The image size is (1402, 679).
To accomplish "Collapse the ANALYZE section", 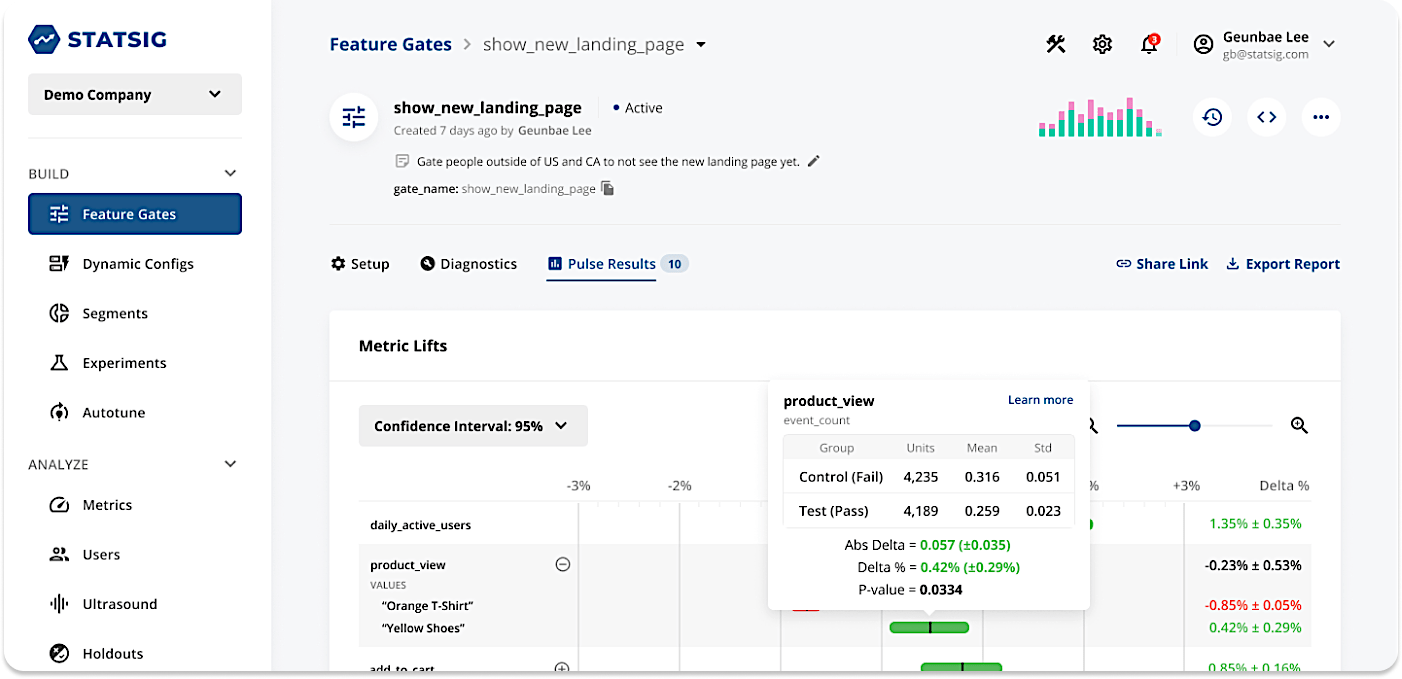I will 230,464.
